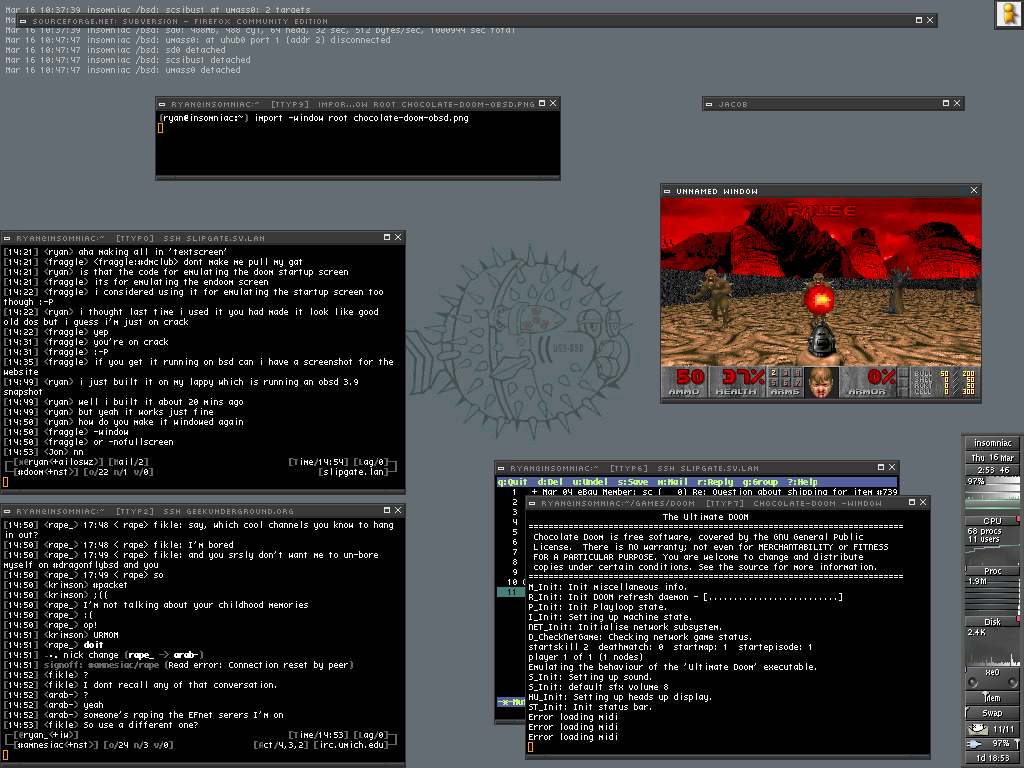Image resolution: width=1024 pixels, height=768 pixels.
Task: Select r:Reply in the mutt menu bar
Action: click(709, 482)
